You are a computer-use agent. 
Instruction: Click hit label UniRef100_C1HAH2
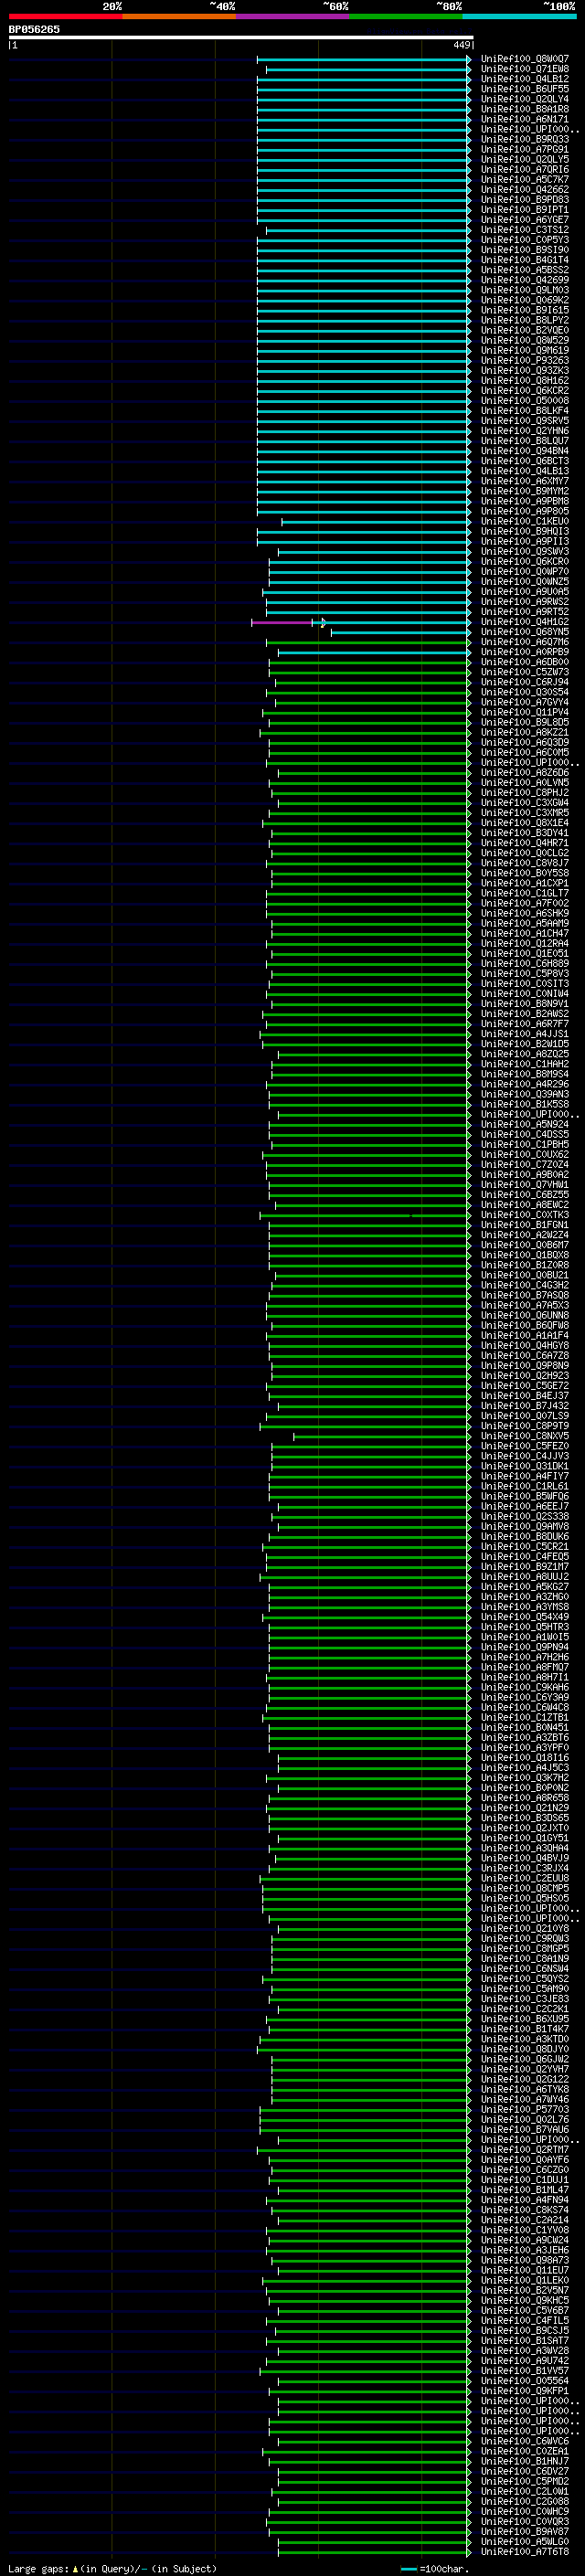click(524, 1064)
